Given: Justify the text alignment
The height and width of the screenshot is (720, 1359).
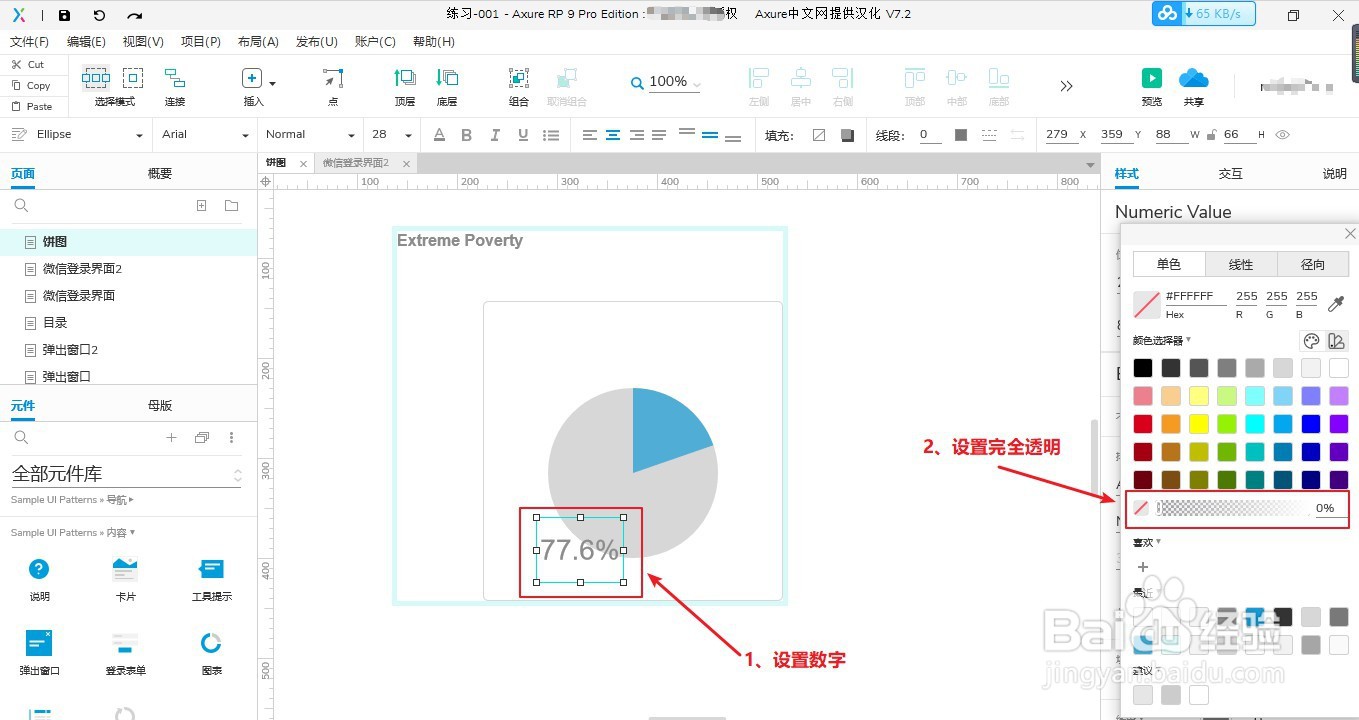Looking at the screenshot, I should (x=659, y=135).
